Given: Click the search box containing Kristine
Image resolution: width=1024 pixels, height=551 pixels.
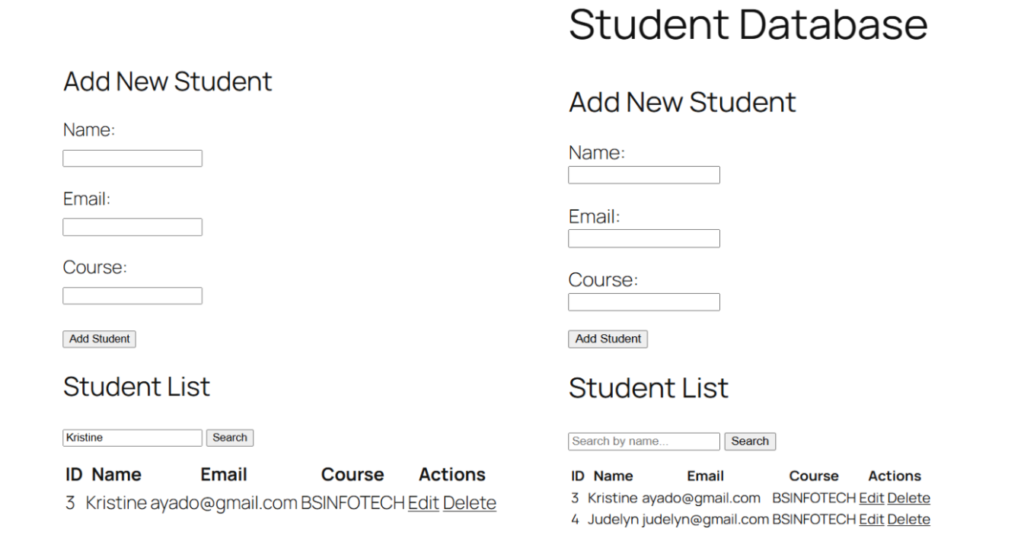Looking at the screenshot, I should 132,438.
